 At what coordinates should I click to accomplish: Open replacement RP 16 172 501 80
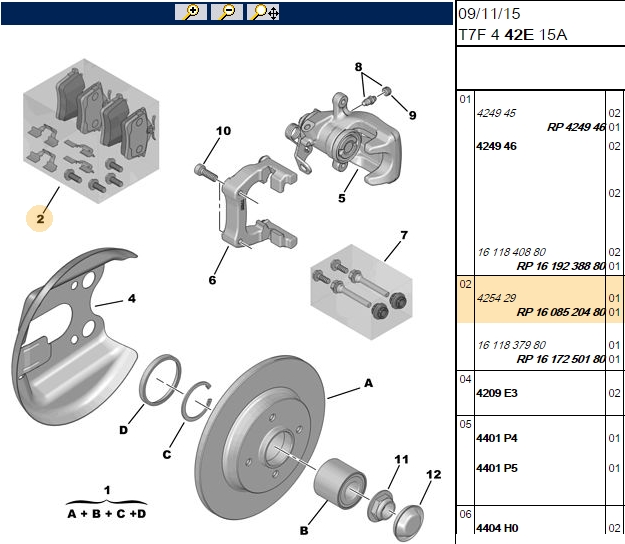(x=561, y=359)
